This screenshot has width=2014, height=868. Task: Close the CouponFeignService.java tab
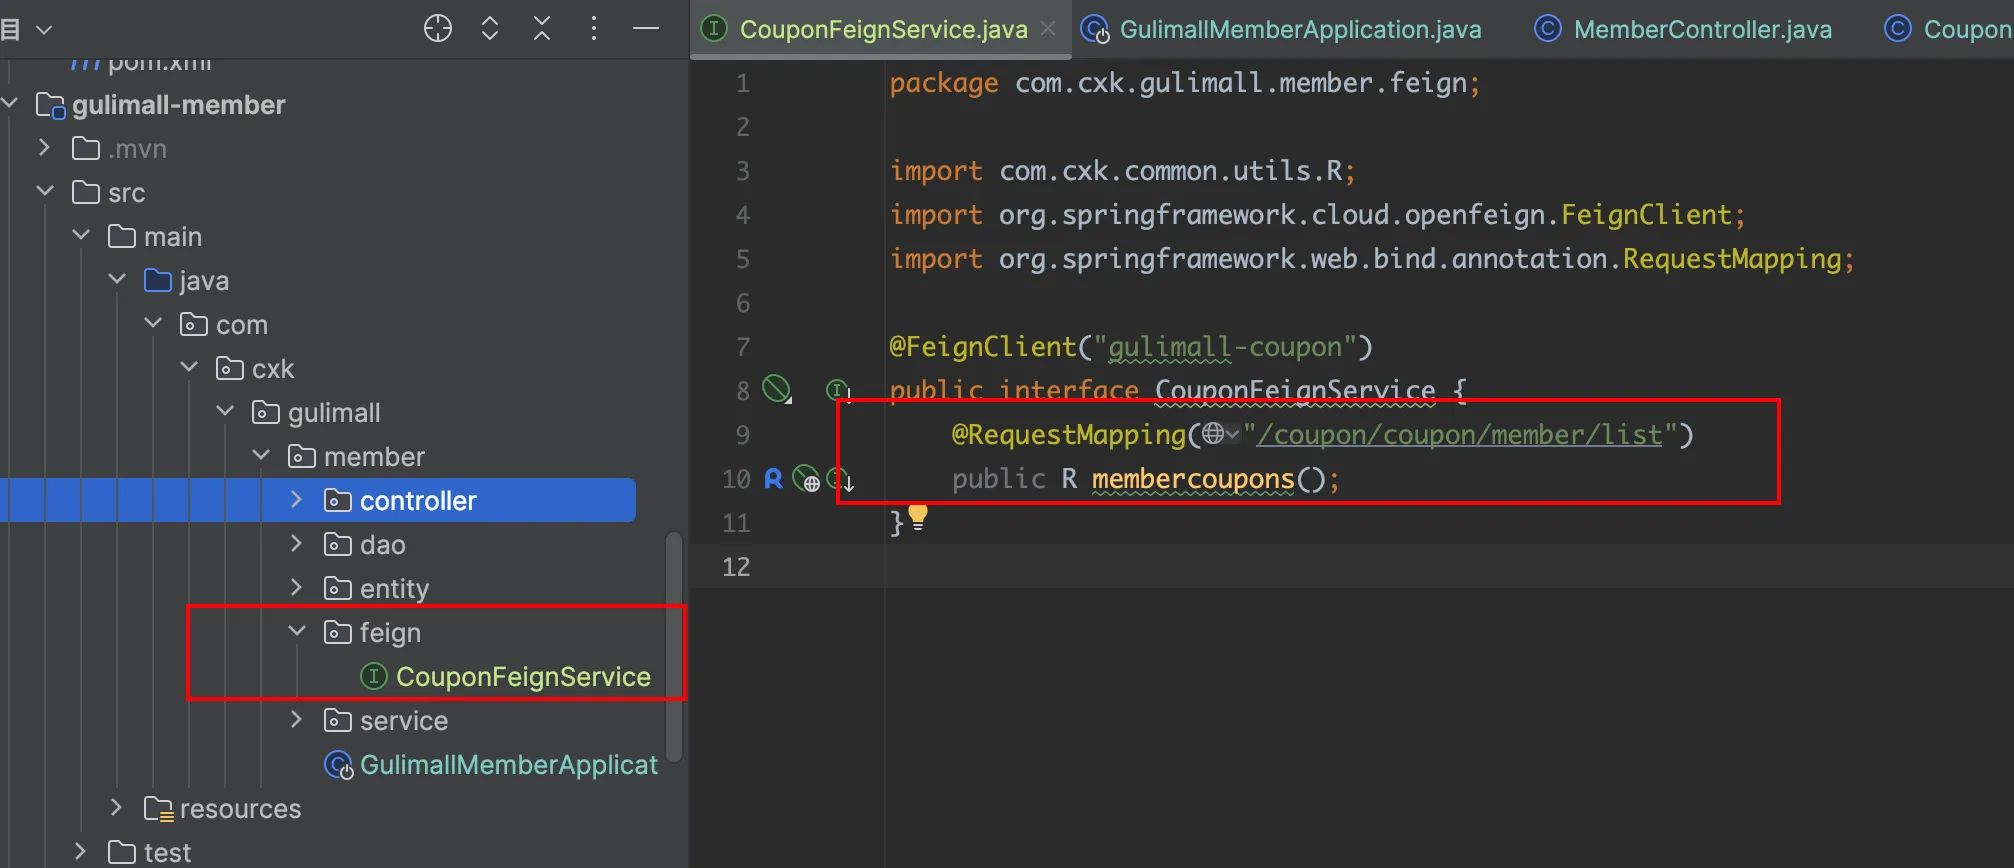click(x=1048, y=29)
